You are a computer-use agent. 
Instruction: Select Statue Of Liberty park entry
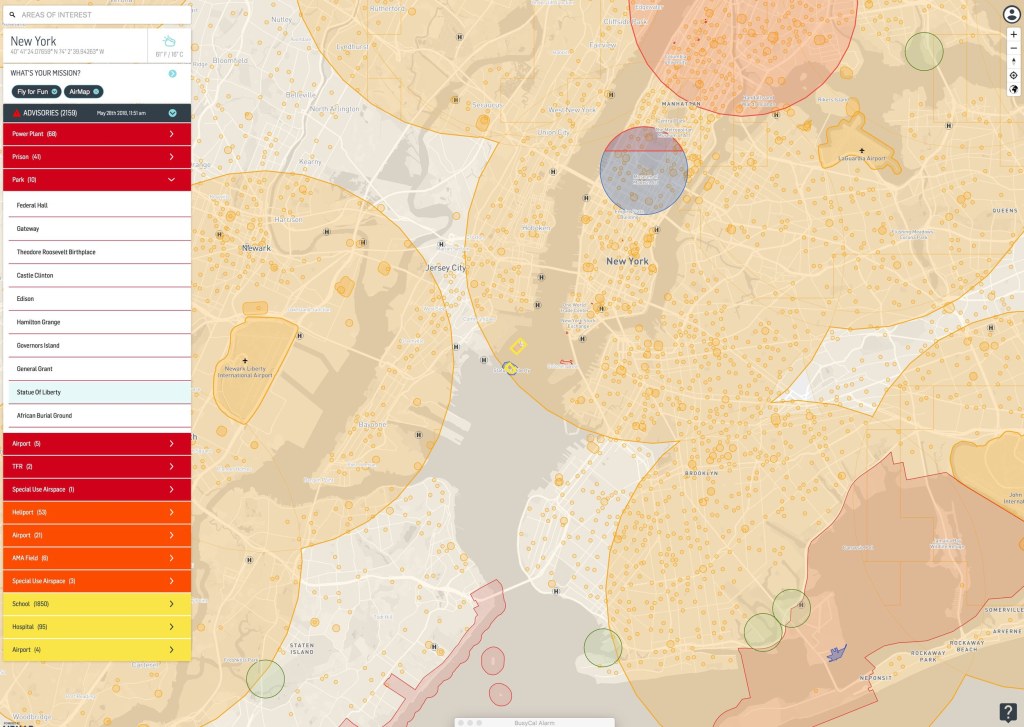click(x=96, y=392)
